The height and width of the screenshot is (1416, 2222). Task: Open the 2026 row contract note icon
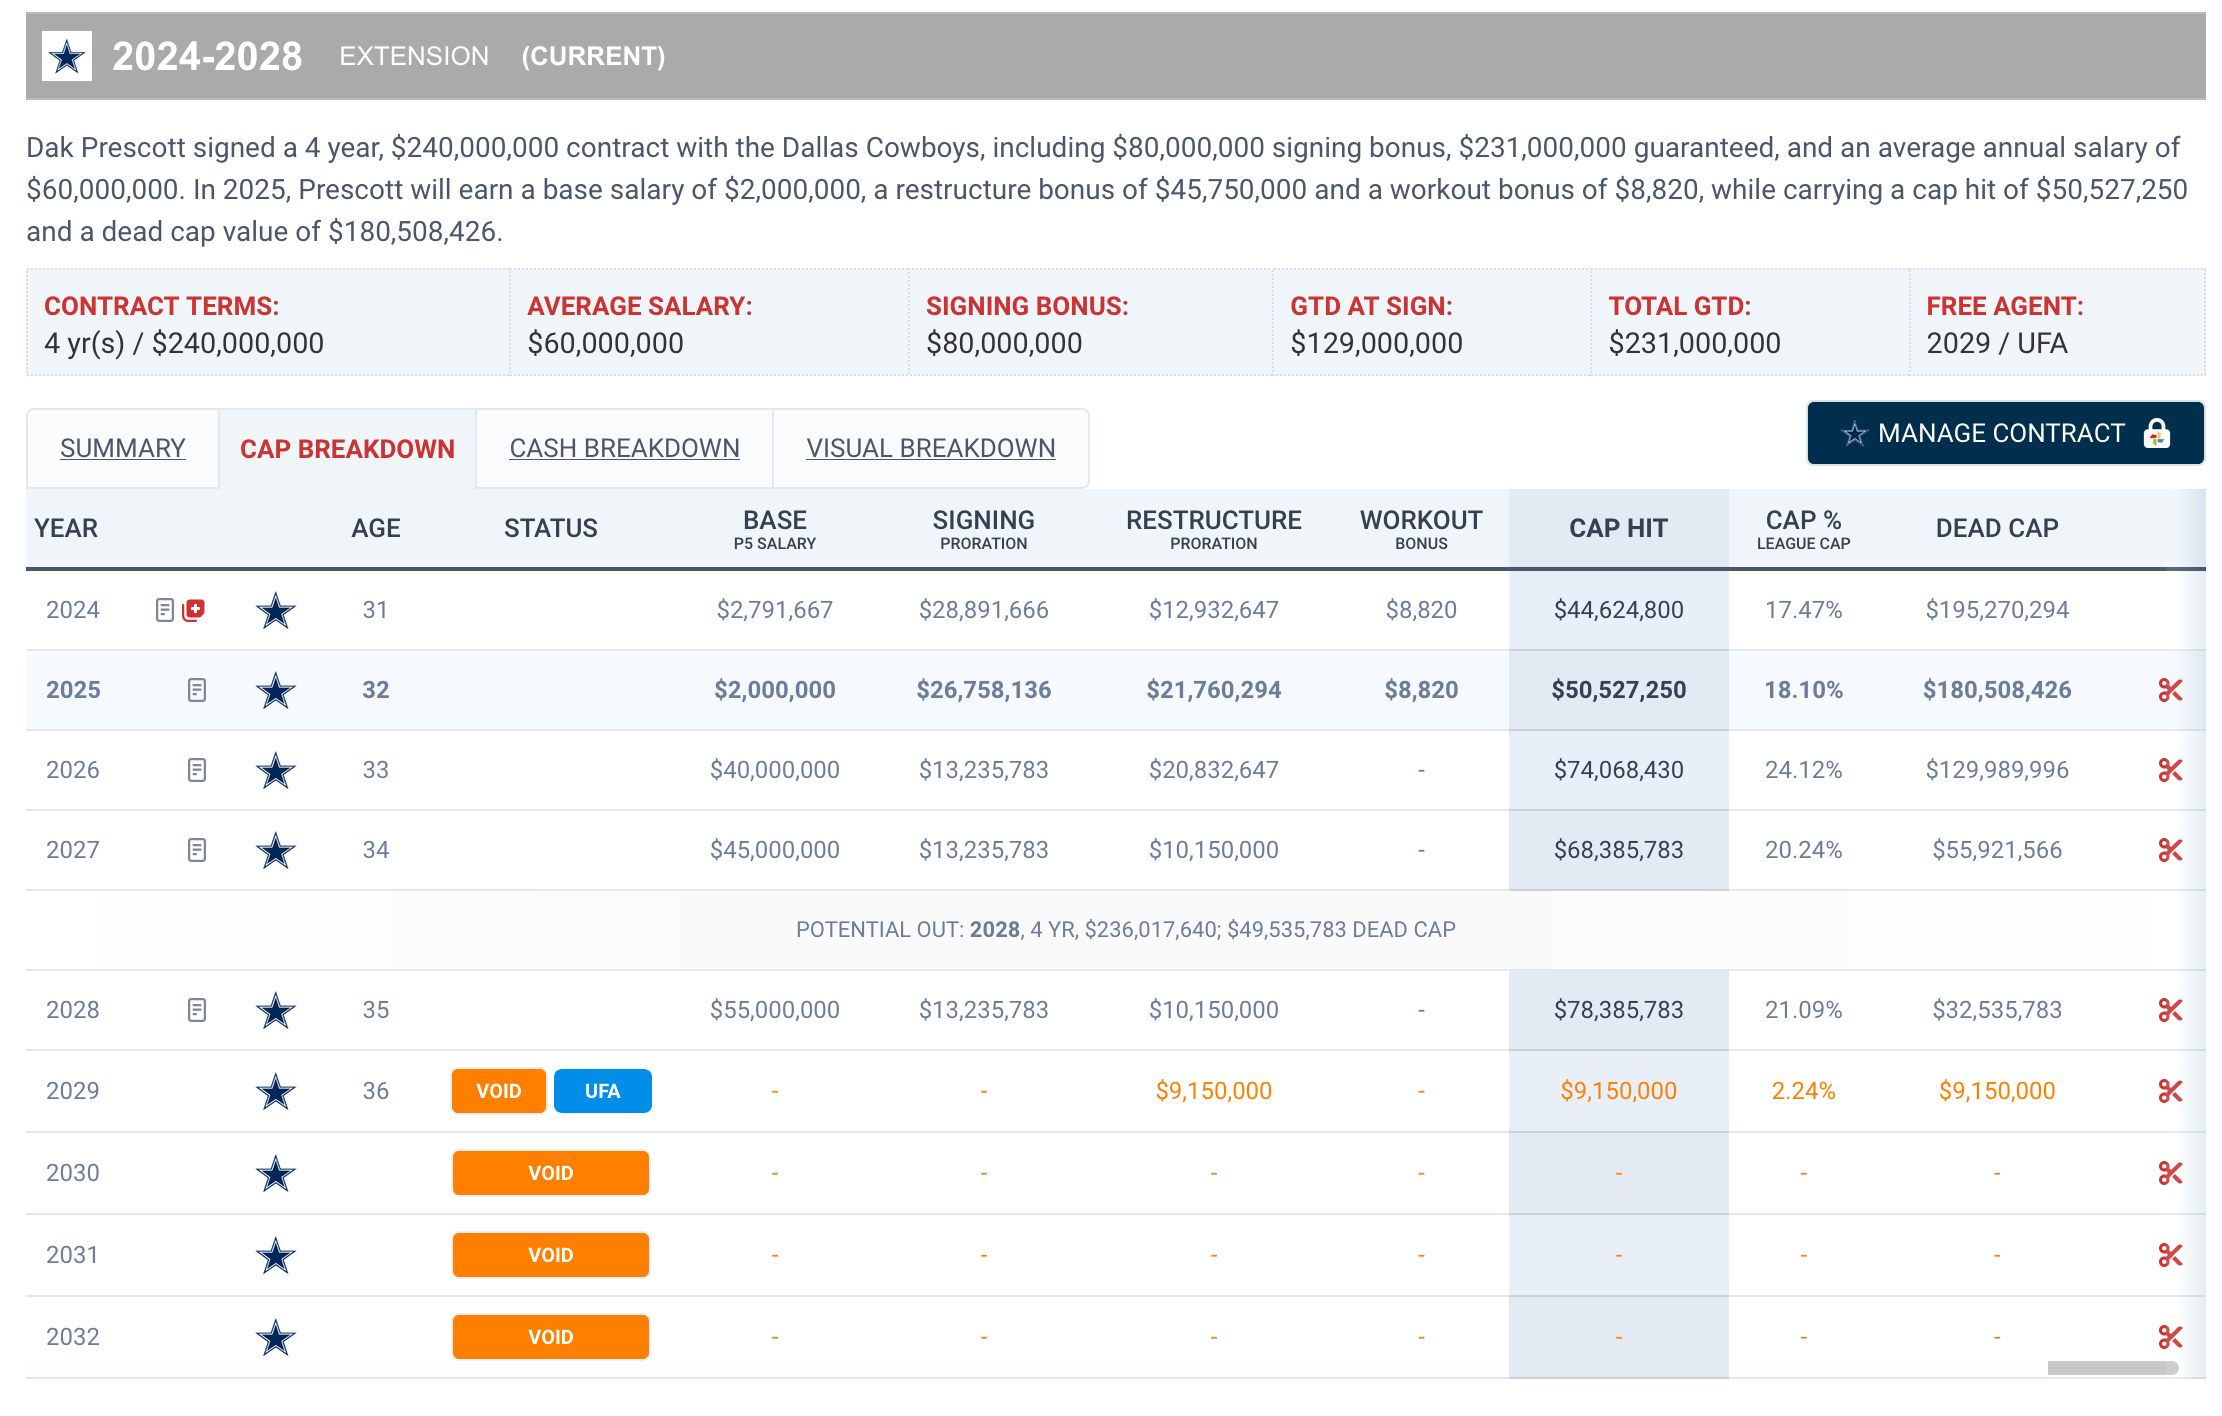(x=197, y=770)
